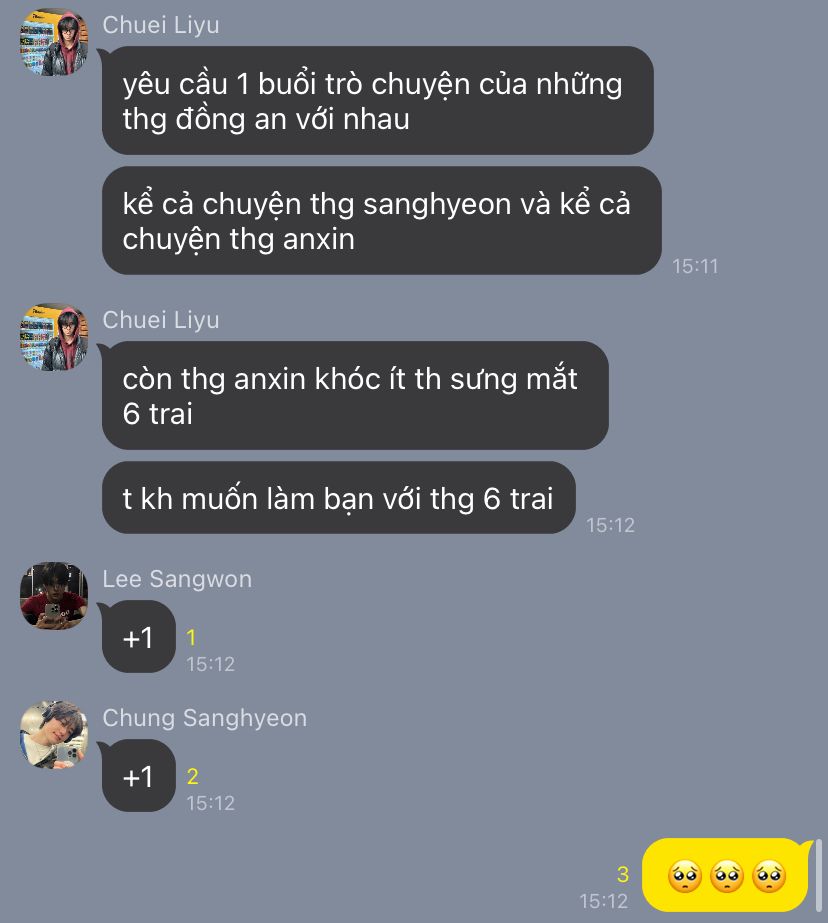
Task: Select message starting 'yêu cầu 1 buổi'
Action: [x=378, y=101]
